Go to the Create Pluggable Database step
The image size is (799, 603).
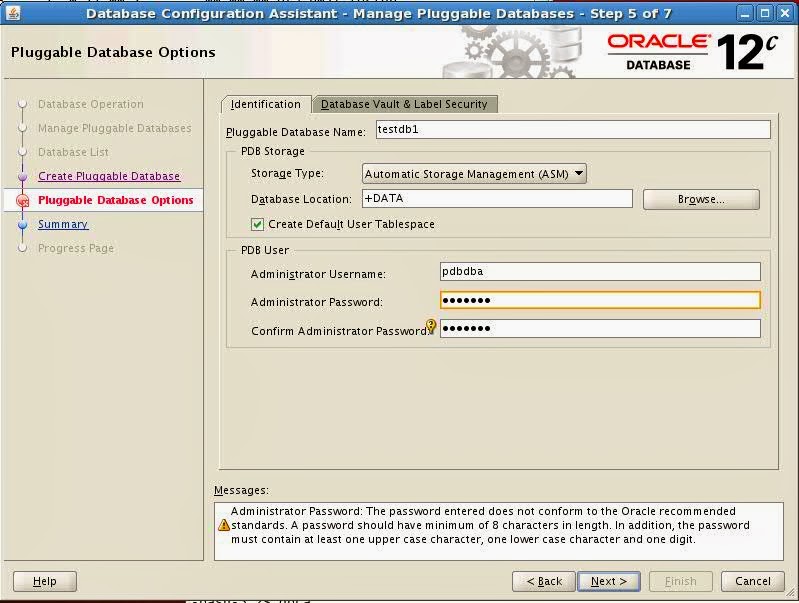click(x=109, y=176)
